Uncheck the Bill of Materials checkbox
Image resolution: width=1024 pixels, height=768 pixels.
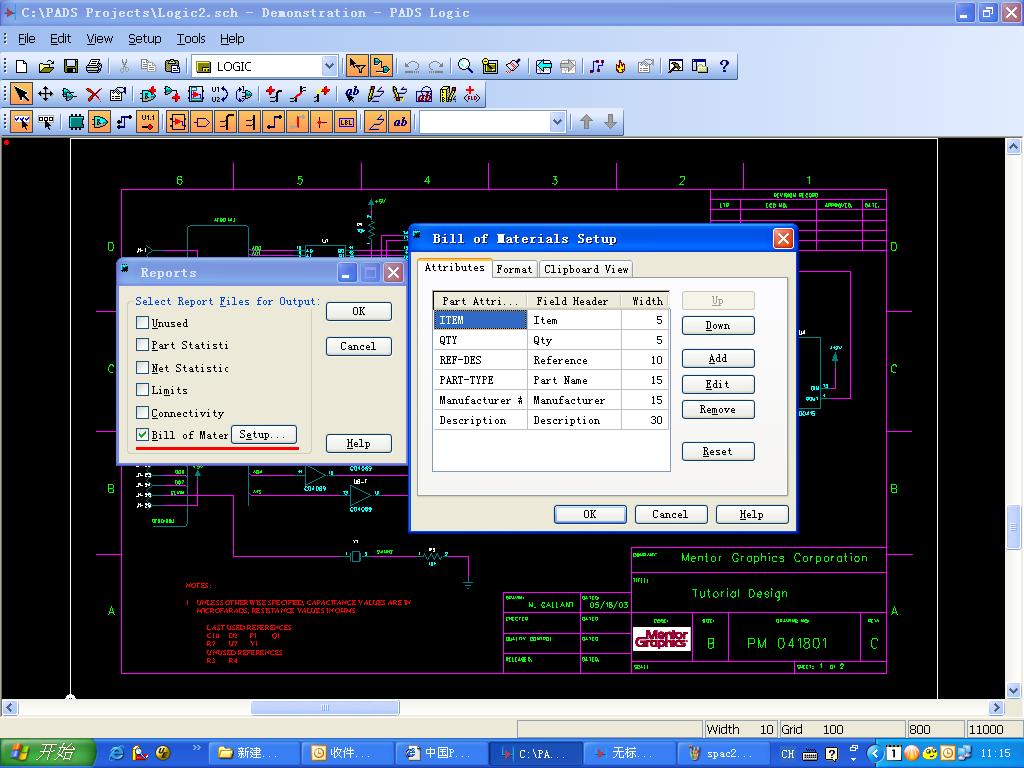(143, 435)
